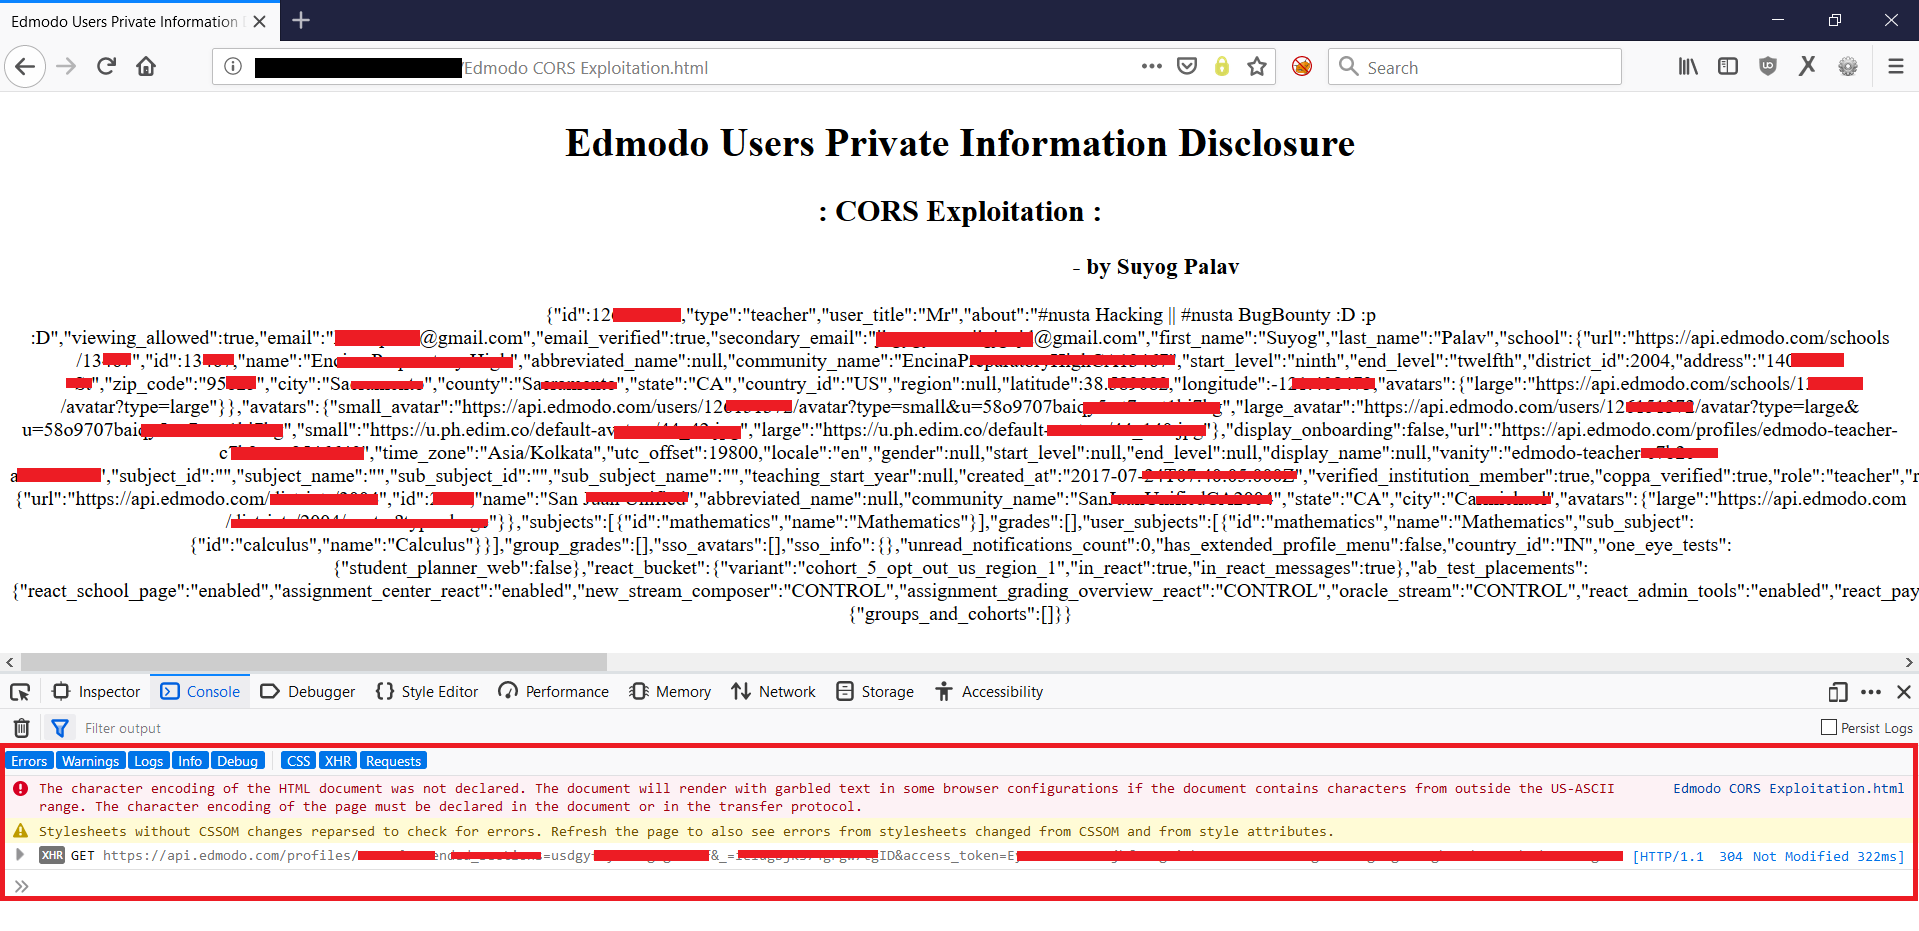This screenshot has height=931, width=1919.
Task: Go back to the previous page
Action: (x=25, y=67)
